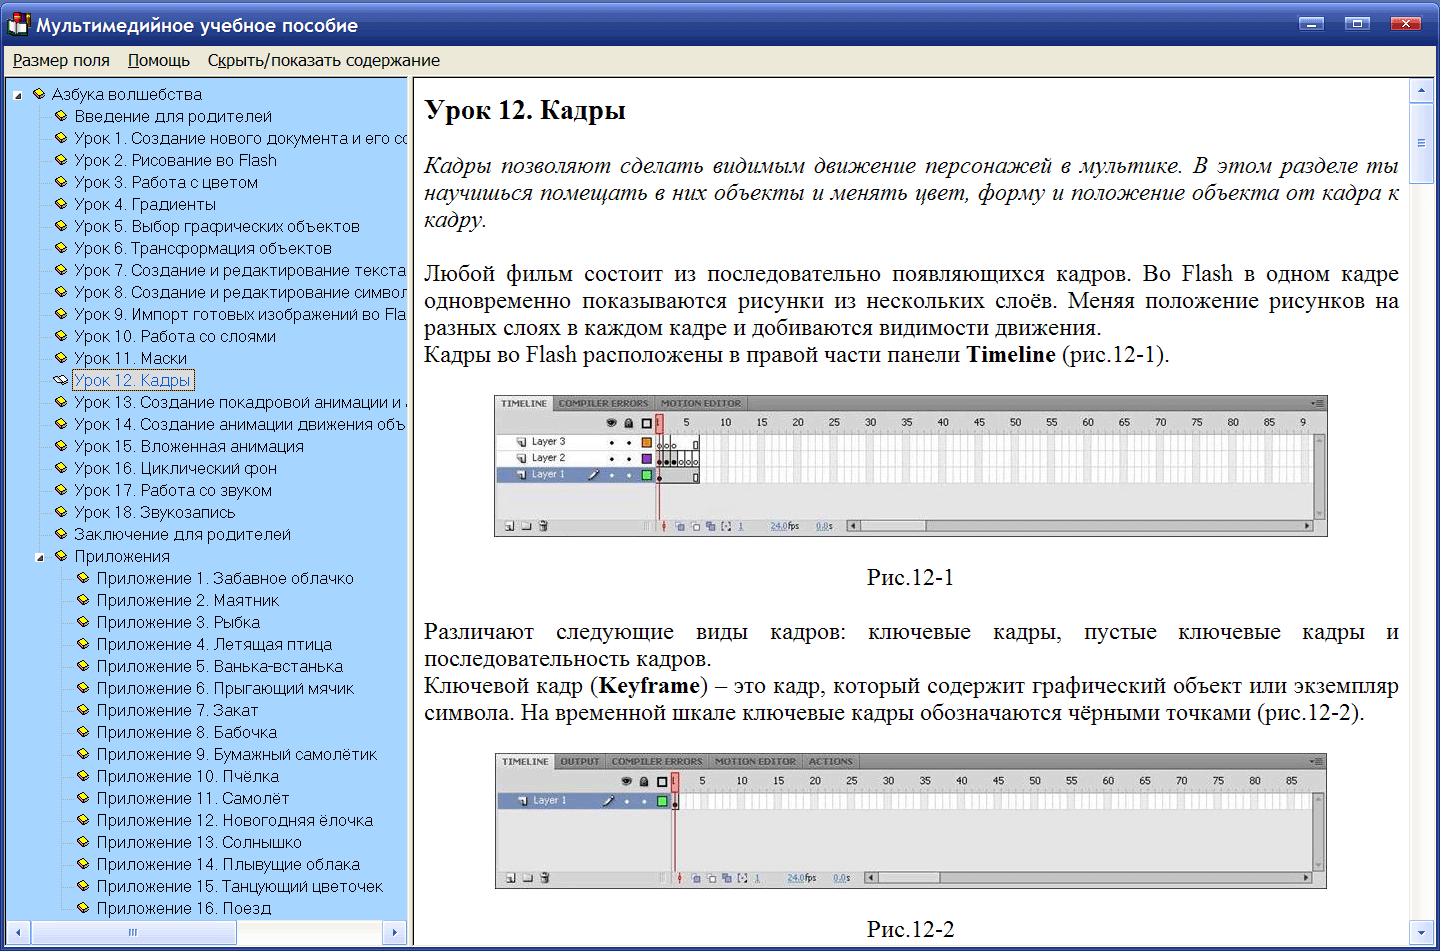Click the 24.0 fps frame rate link

[x=780, y=524]
